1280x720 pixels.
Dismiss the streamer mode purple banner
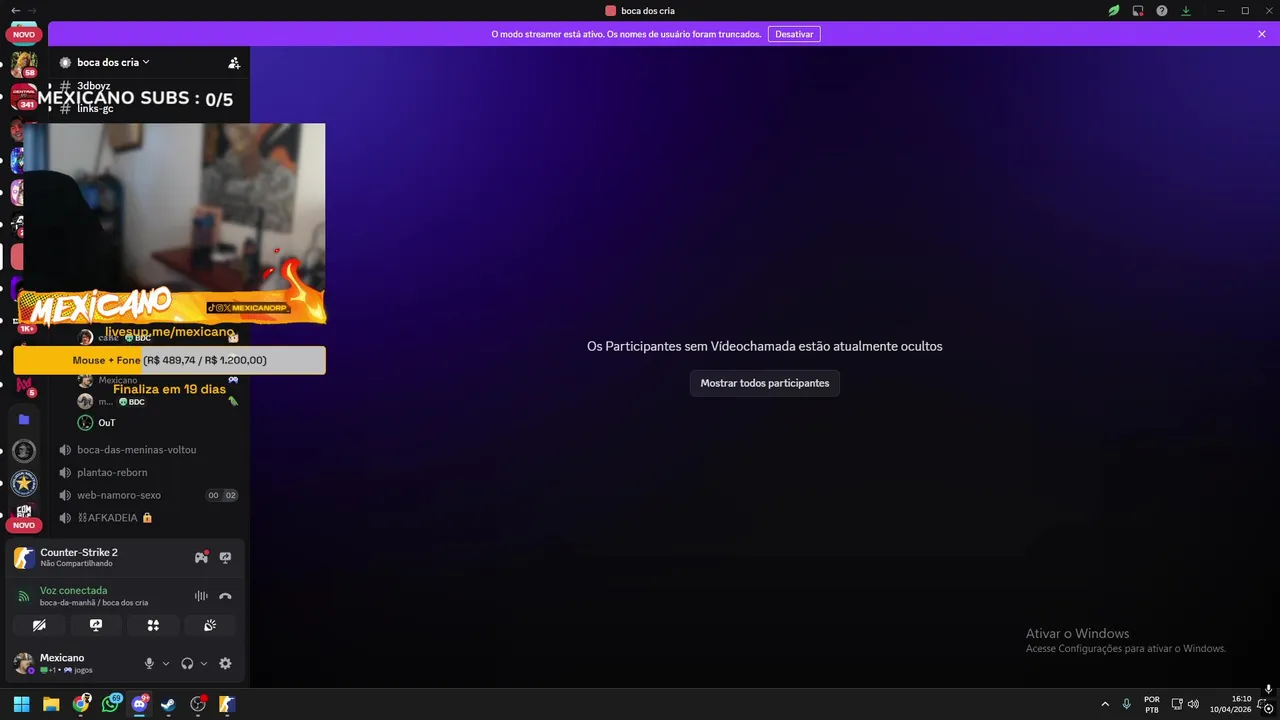tap(1262, 34)
